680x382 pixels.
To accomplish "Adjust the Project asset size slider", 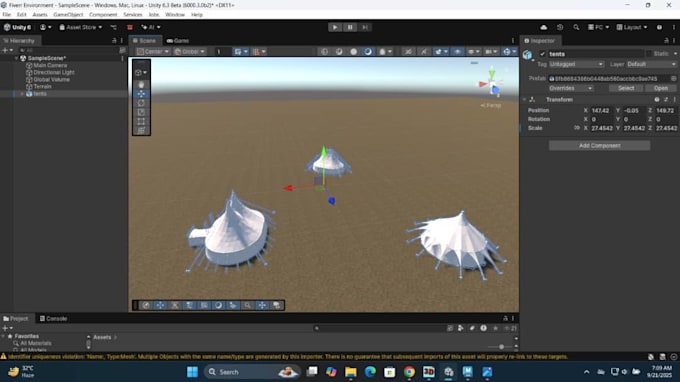I will click(x=501, y=347).
